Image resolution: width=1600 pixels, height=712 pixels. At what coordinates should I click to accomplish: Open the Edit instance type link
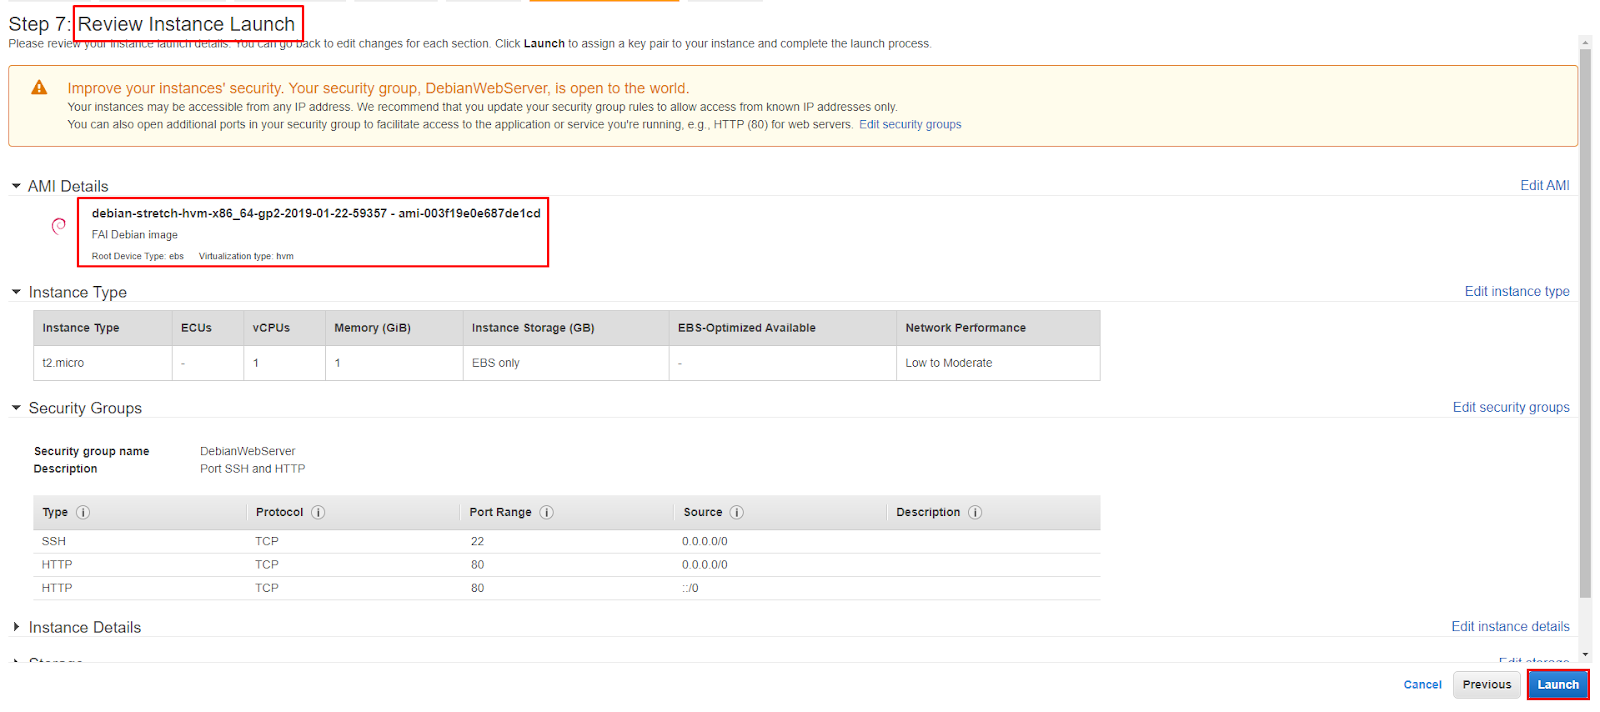coord(1517,291)
